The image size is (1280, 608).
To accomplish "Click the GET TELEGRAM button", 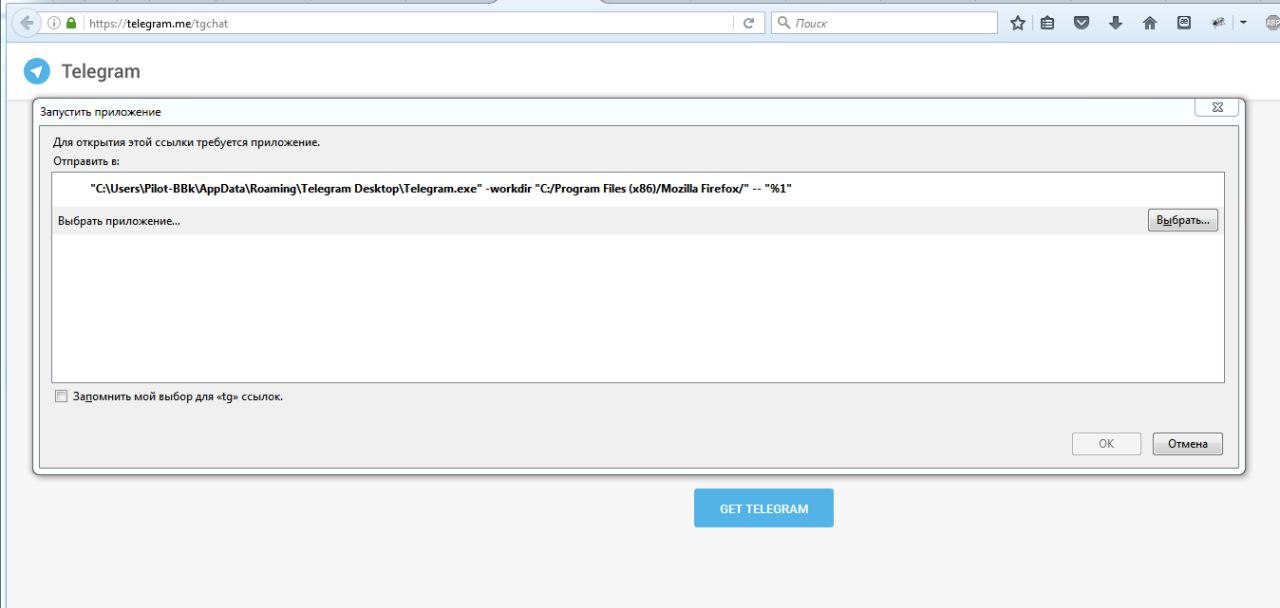I will [x=764, y=508].
